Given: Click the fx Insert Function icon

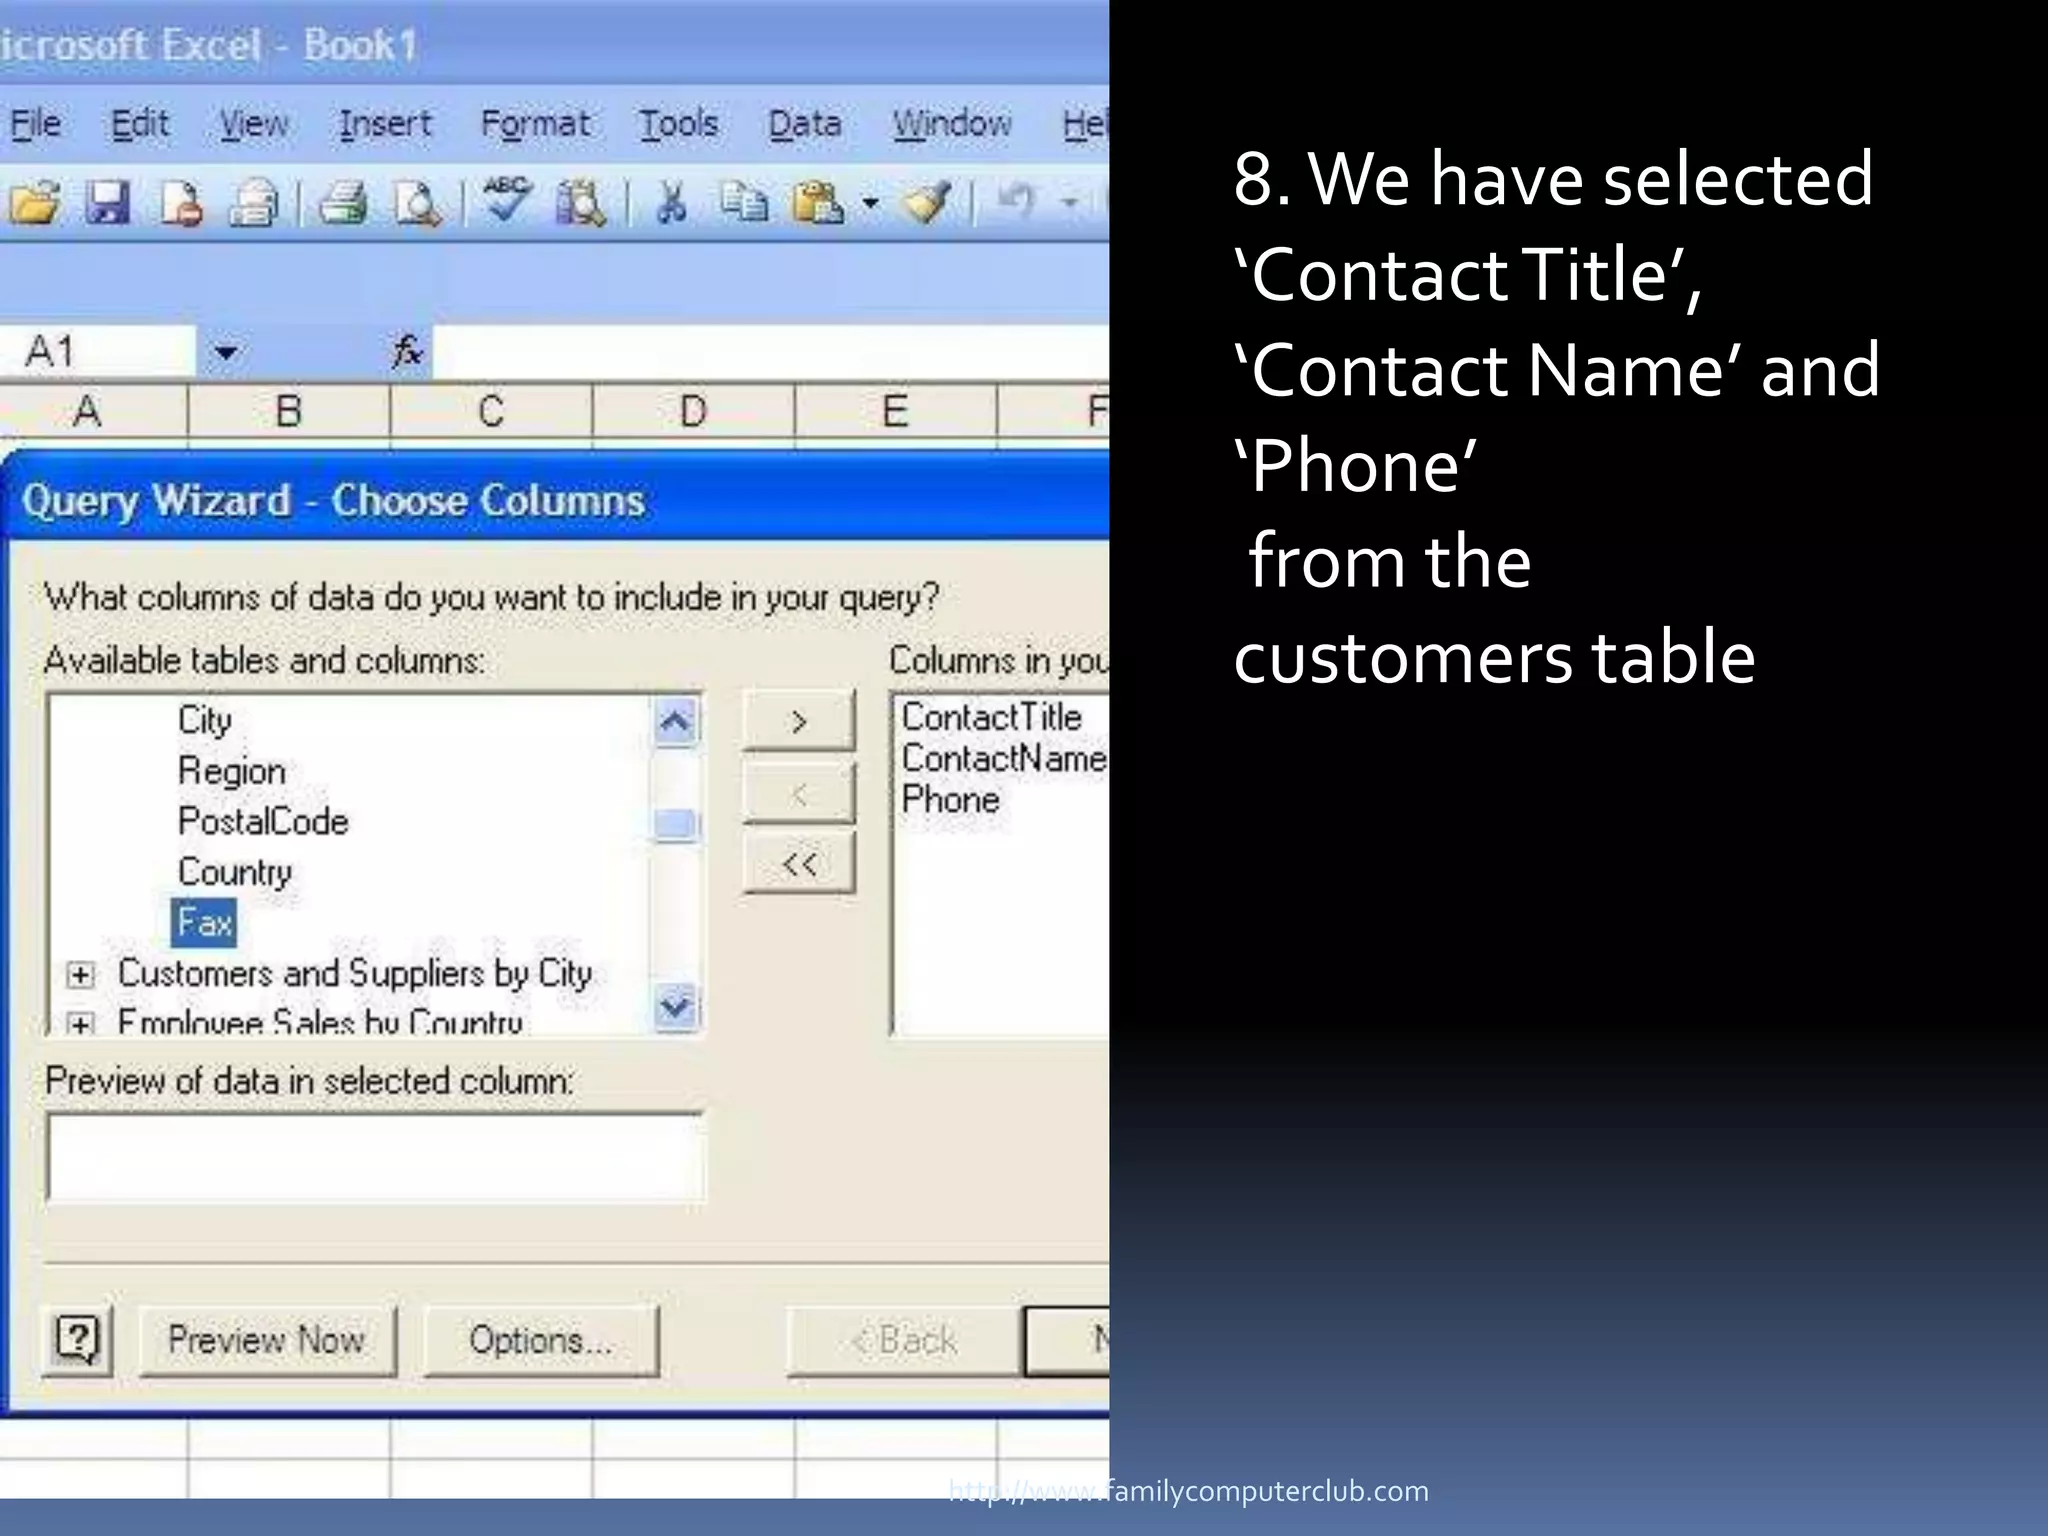Looking at the screenshot, I should 407,351.
